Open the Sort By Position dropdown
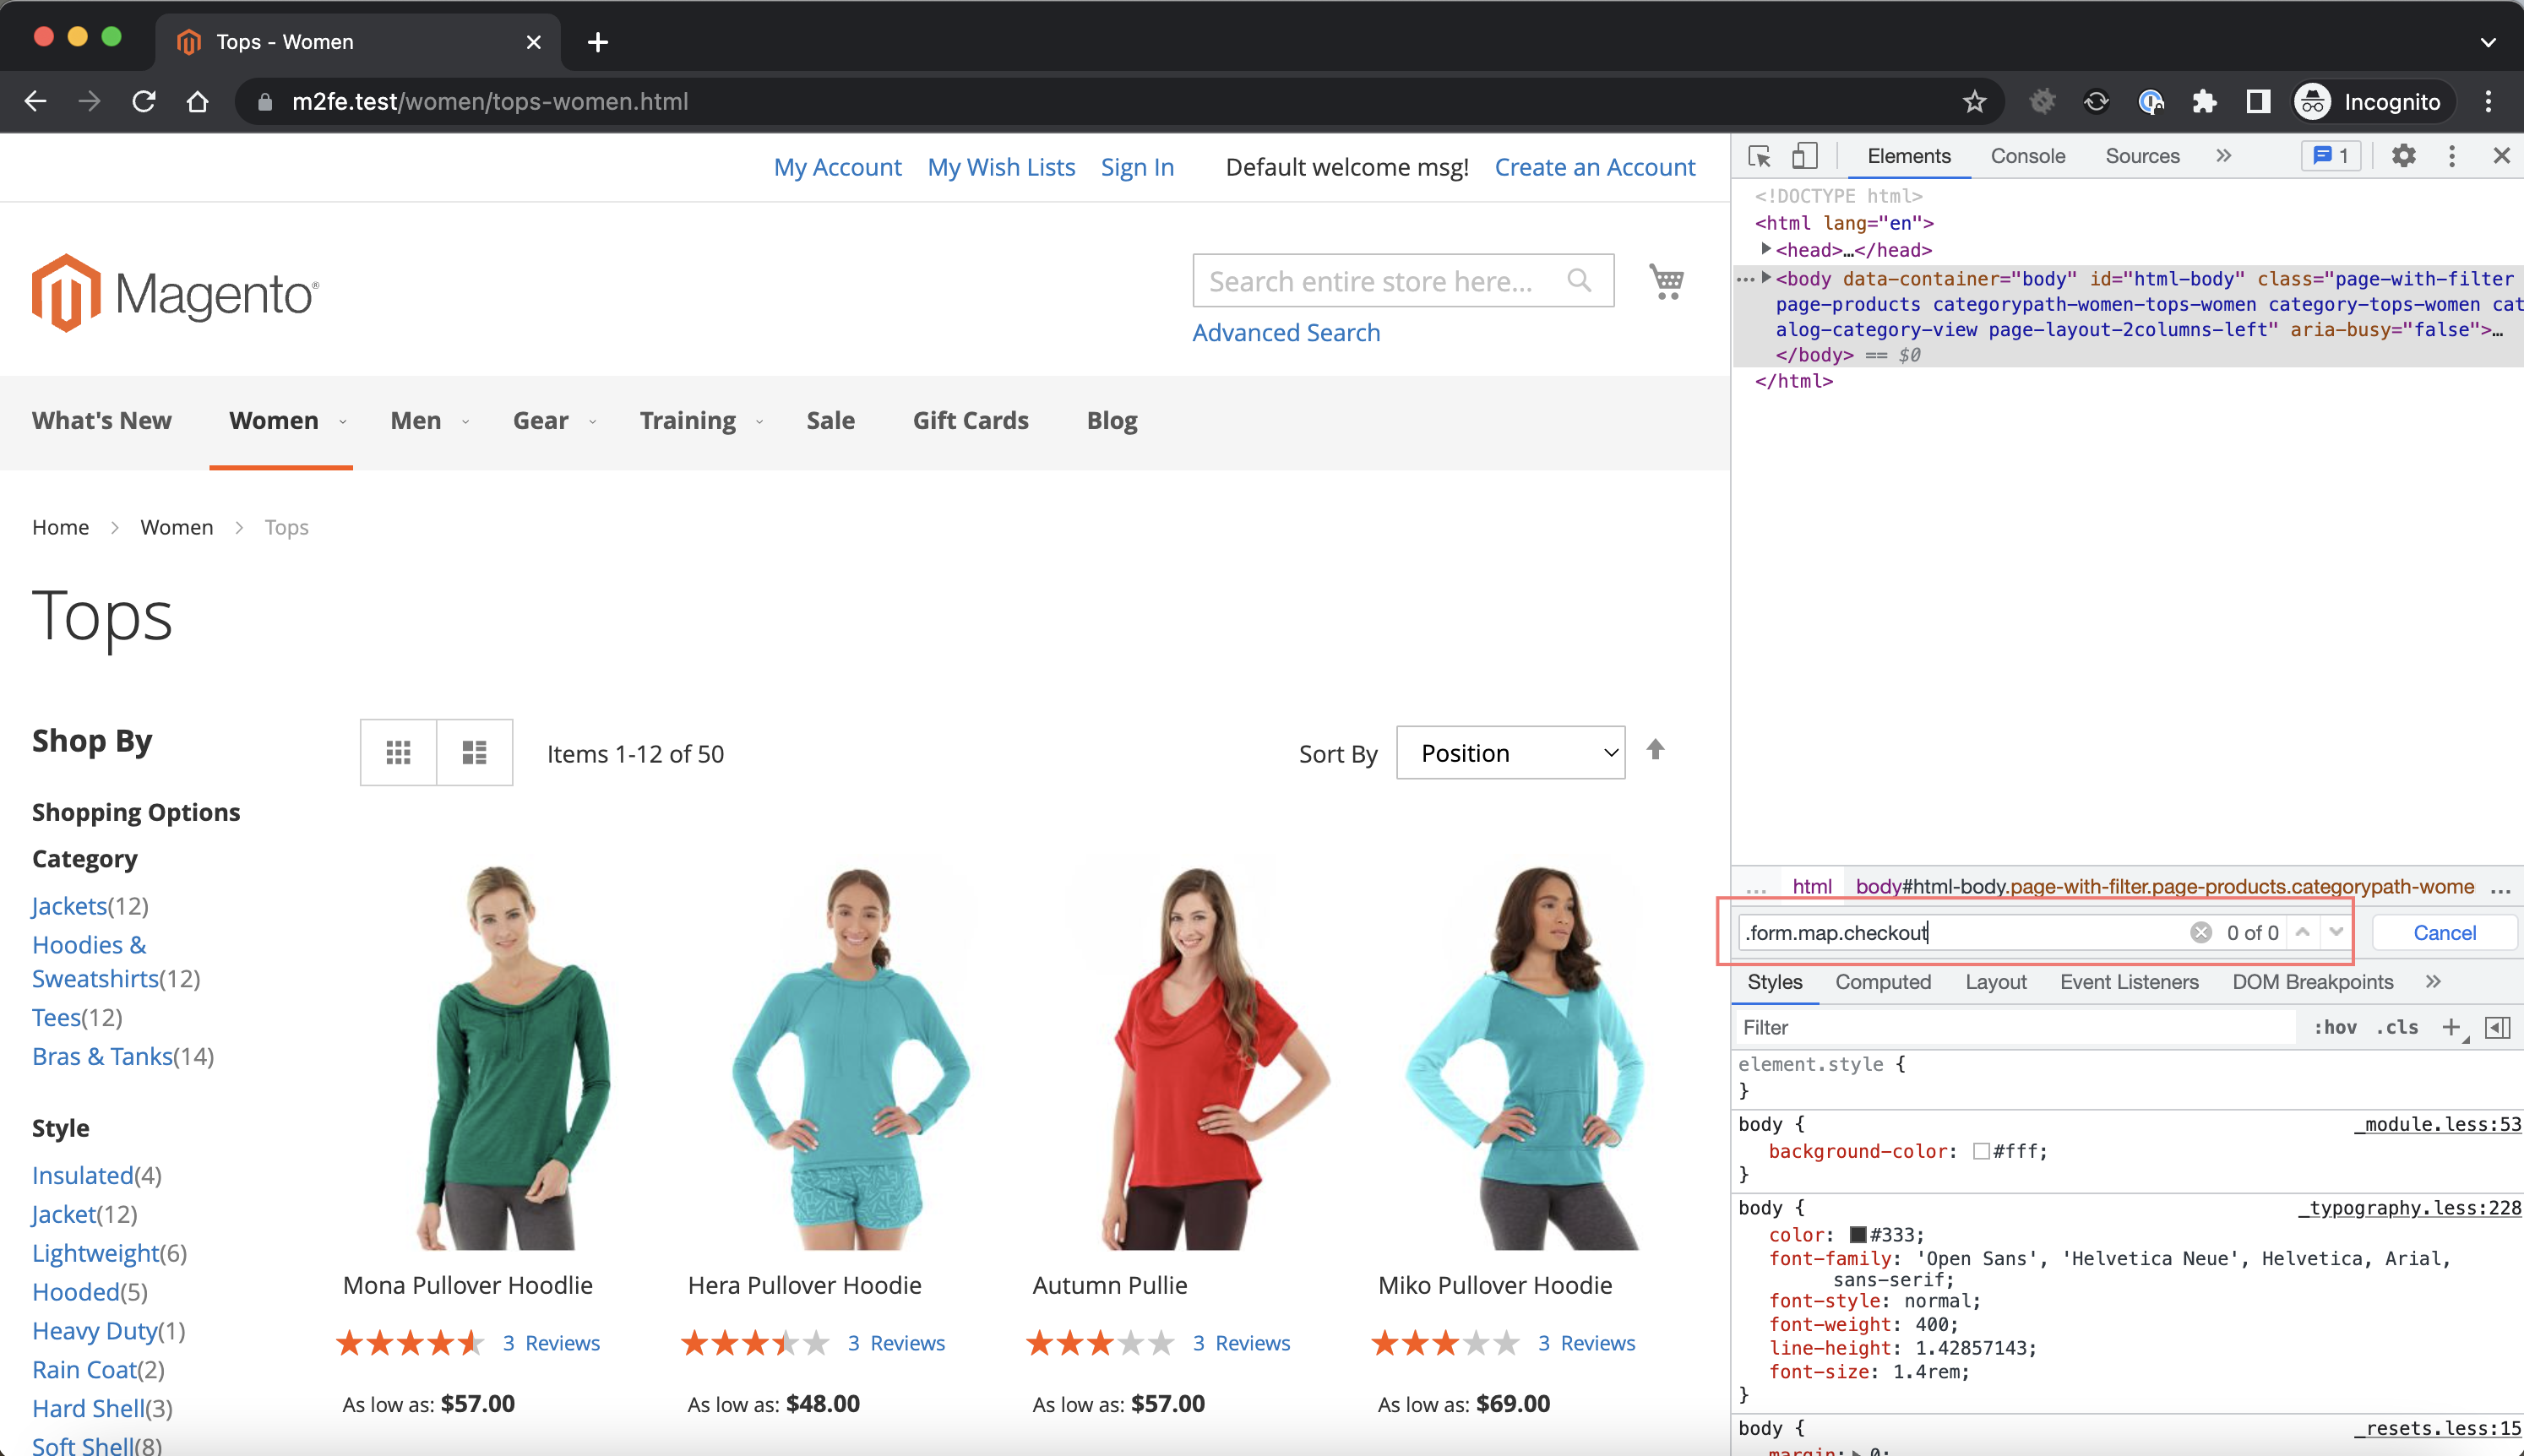 1509,753
